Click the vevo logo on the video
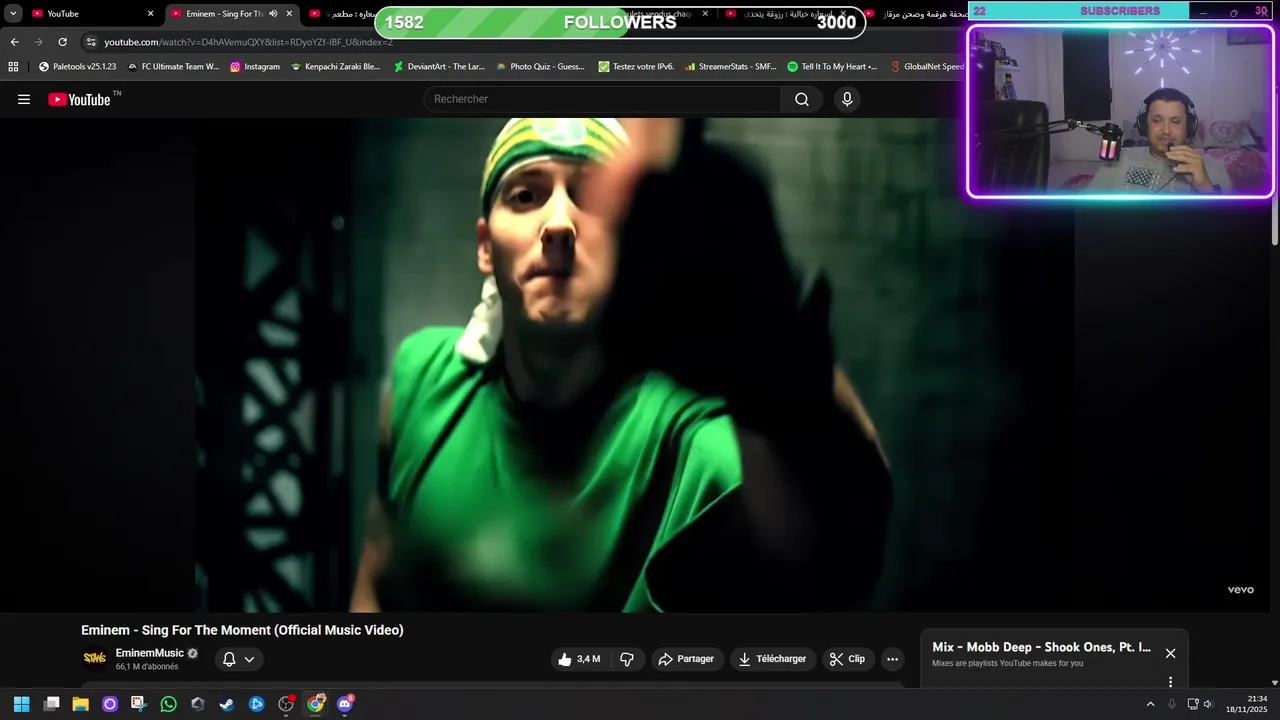Viewport: 1280px width, 720px height. click(x=1241, y=590)
